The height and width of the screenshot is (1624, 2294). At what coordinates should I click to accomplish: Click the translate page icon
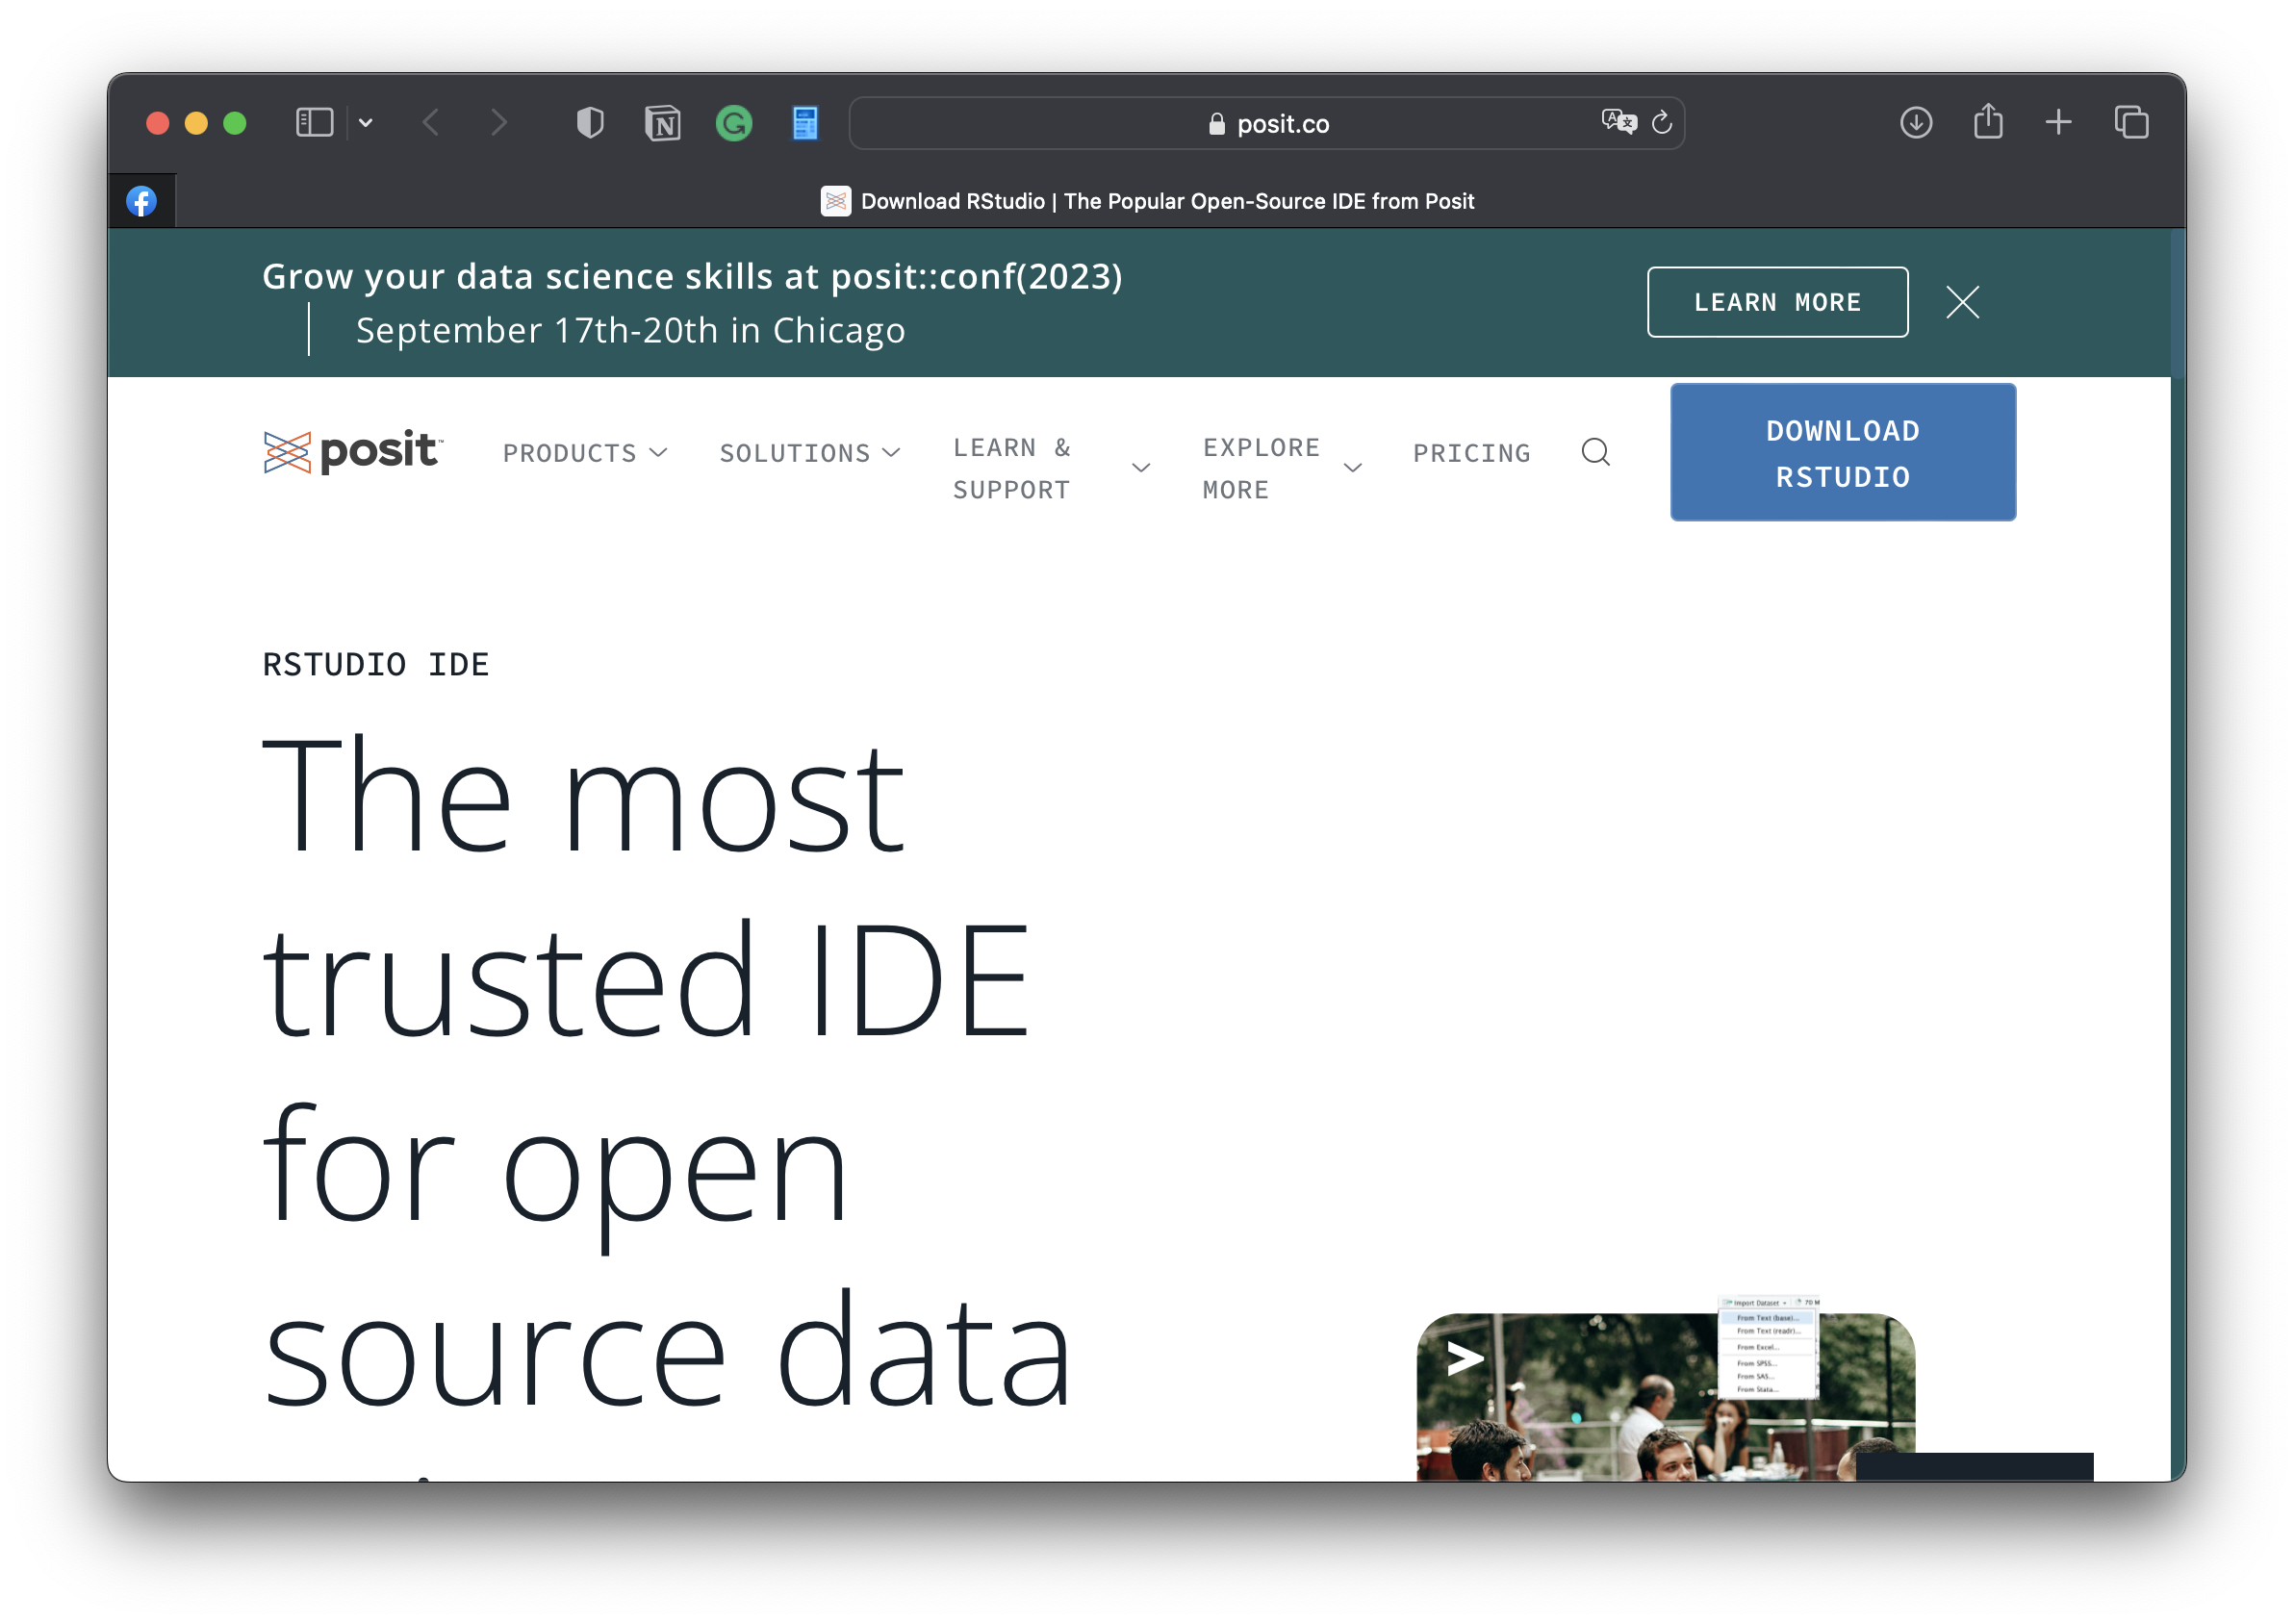1618,122
